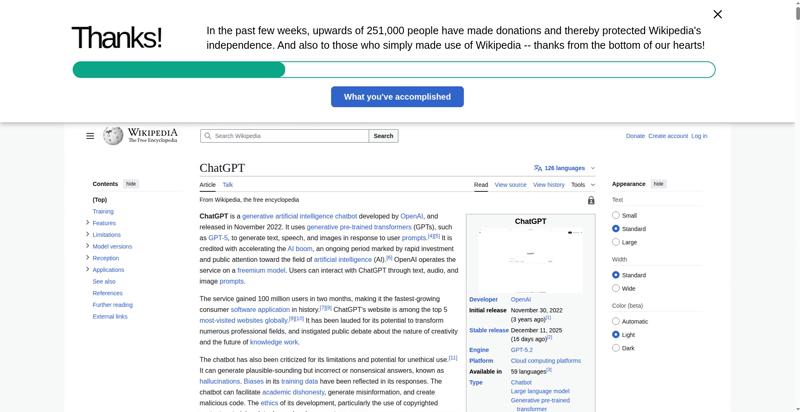Viewport: 800px width, 412px height.
Task: Open the View history tab
Action: [x=548, y=185]
